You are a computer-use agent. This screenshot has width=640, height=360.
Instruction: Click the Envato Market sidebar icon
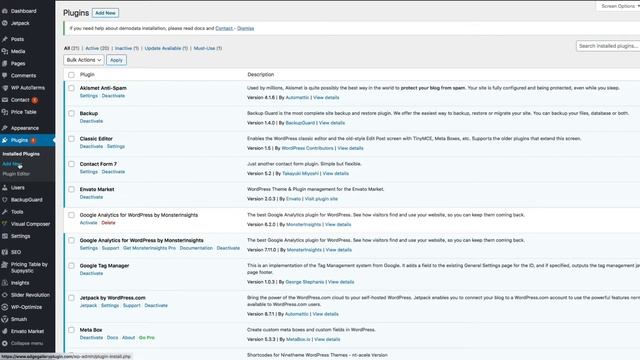click(x=5, y=331)
